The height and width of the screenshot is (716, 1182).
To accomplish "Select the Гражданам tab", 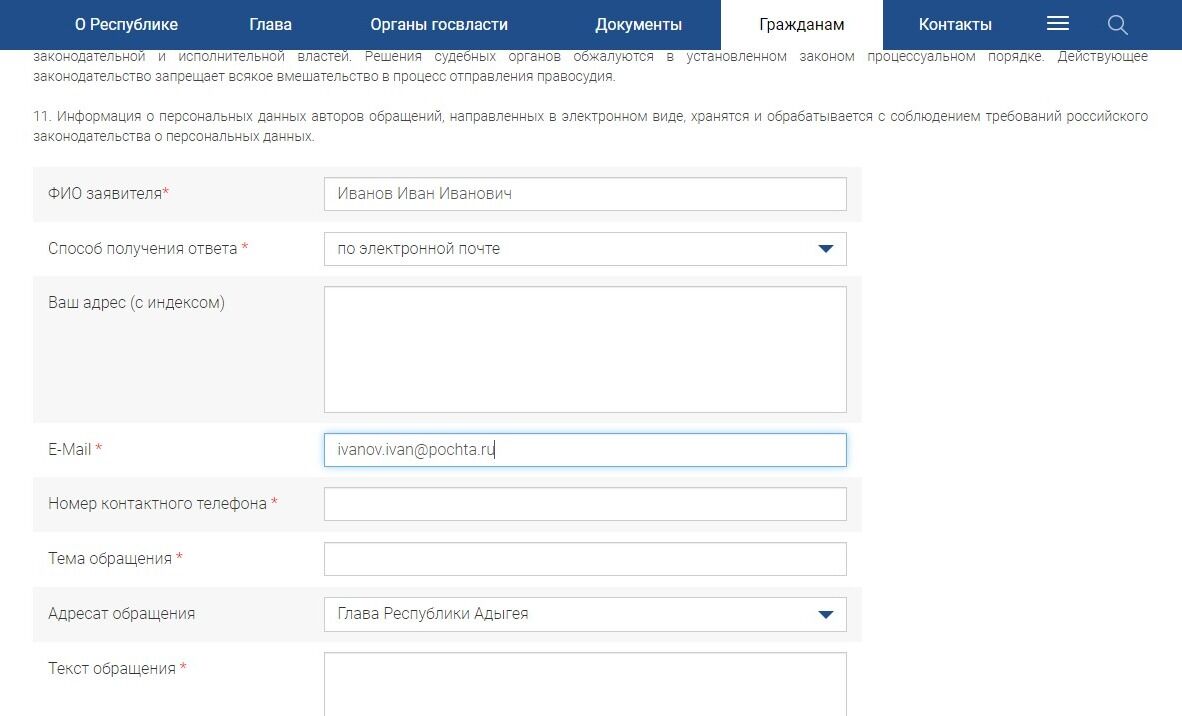I will tap(801, 25).
